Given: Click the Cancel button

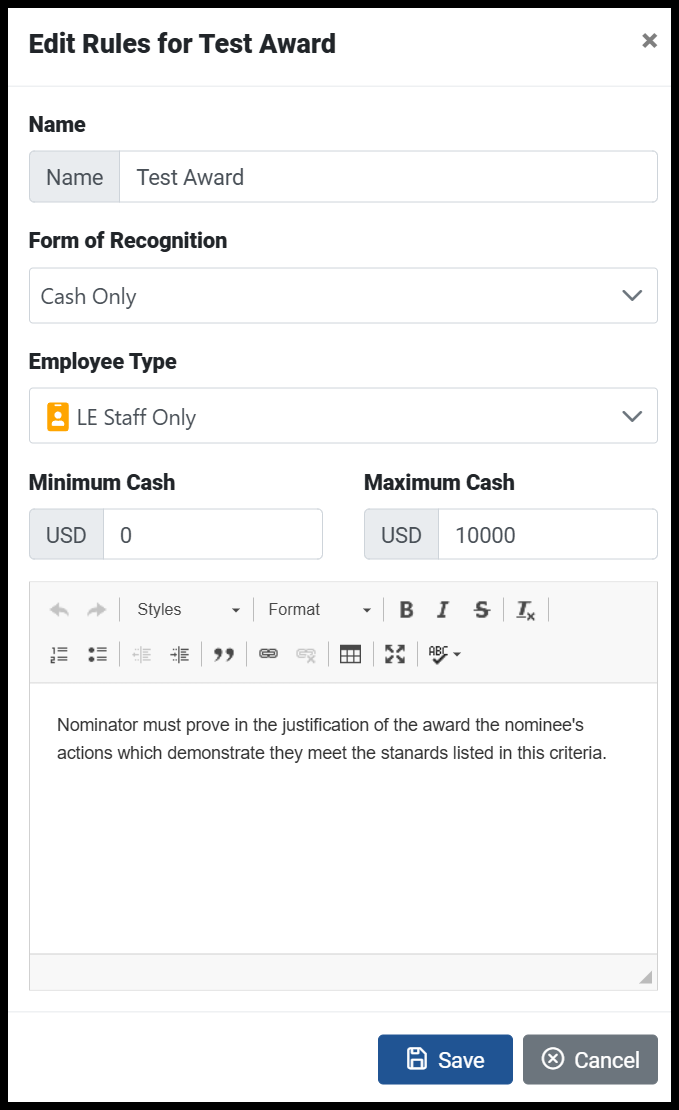Looking at the screenshot, I should [590, 1060].
